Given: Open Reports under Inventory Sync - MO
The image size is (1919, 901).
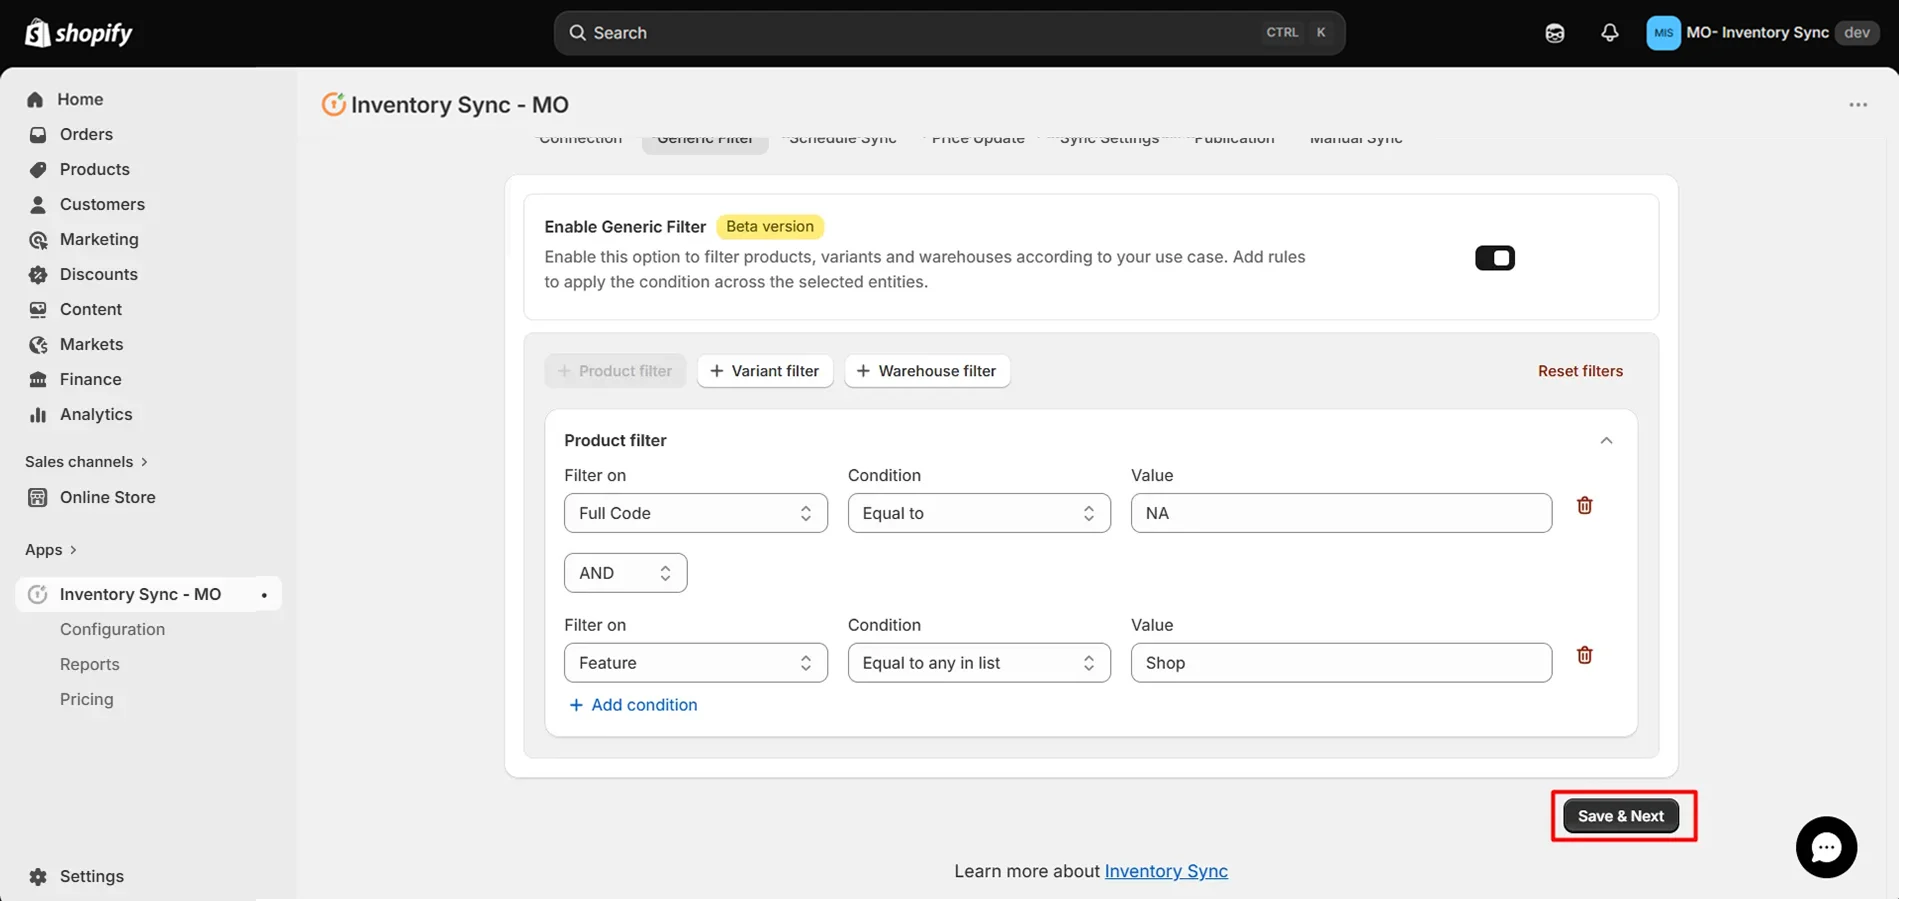Looking at the screenshot, I should click(89, 664).
